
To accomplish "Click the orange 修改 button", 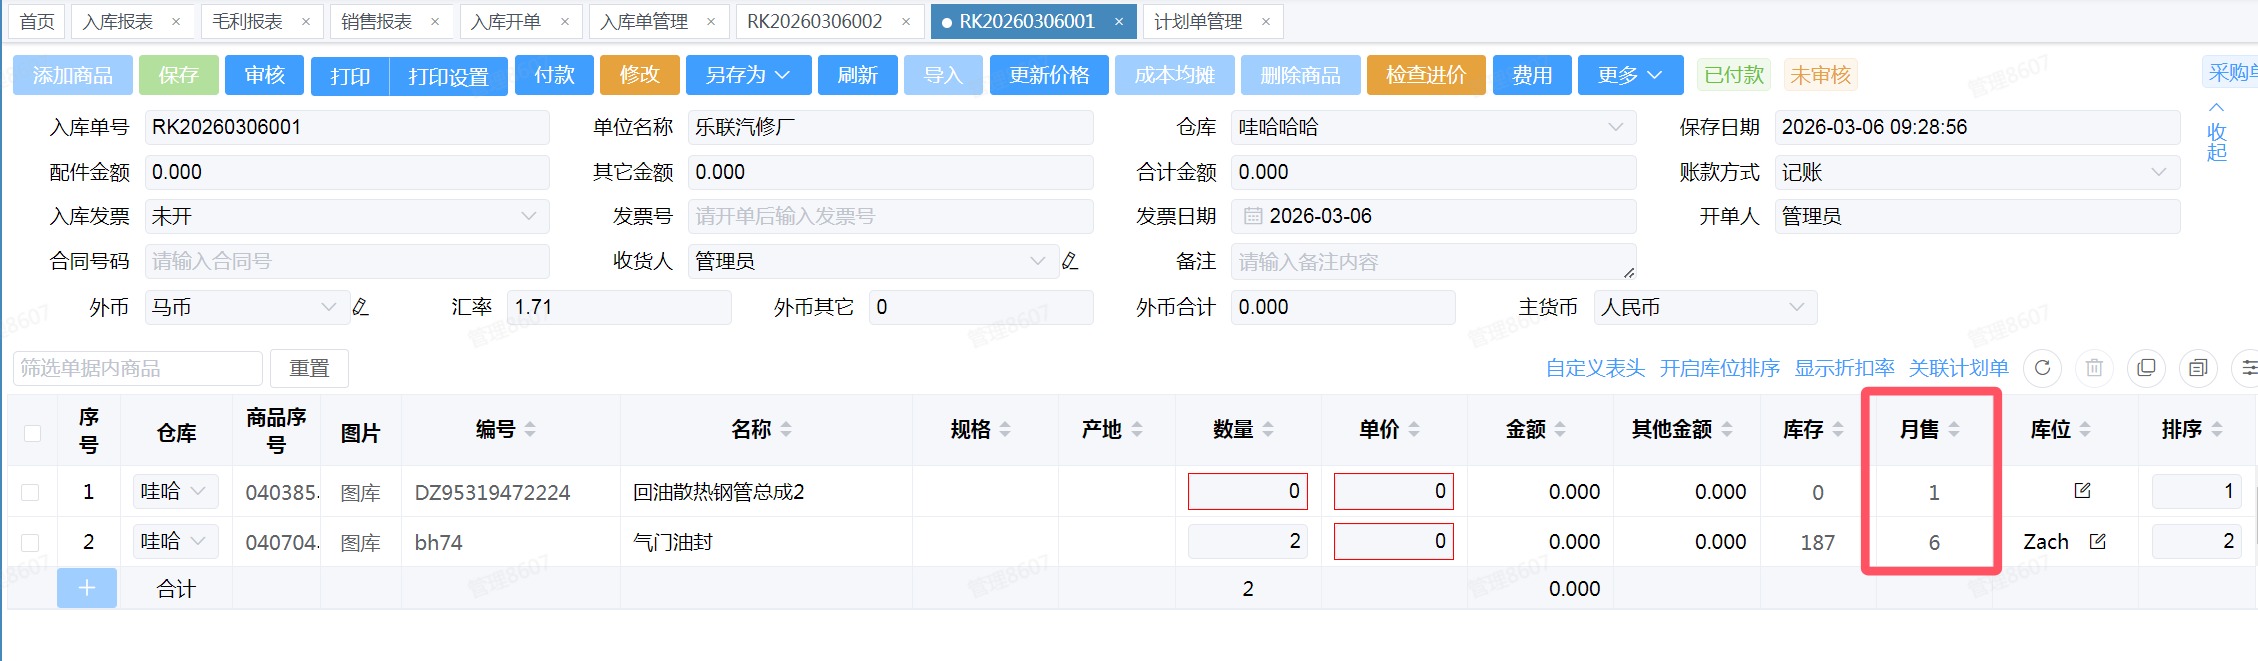I will coord(640,75).
